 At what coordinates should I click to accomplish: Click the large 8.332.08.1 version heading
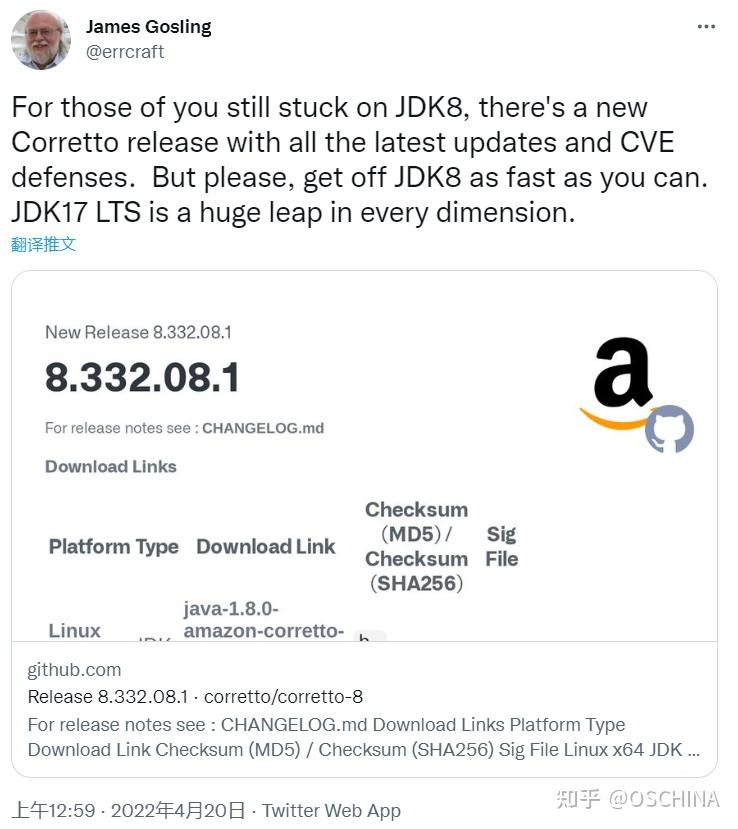(x=142, y=378)
